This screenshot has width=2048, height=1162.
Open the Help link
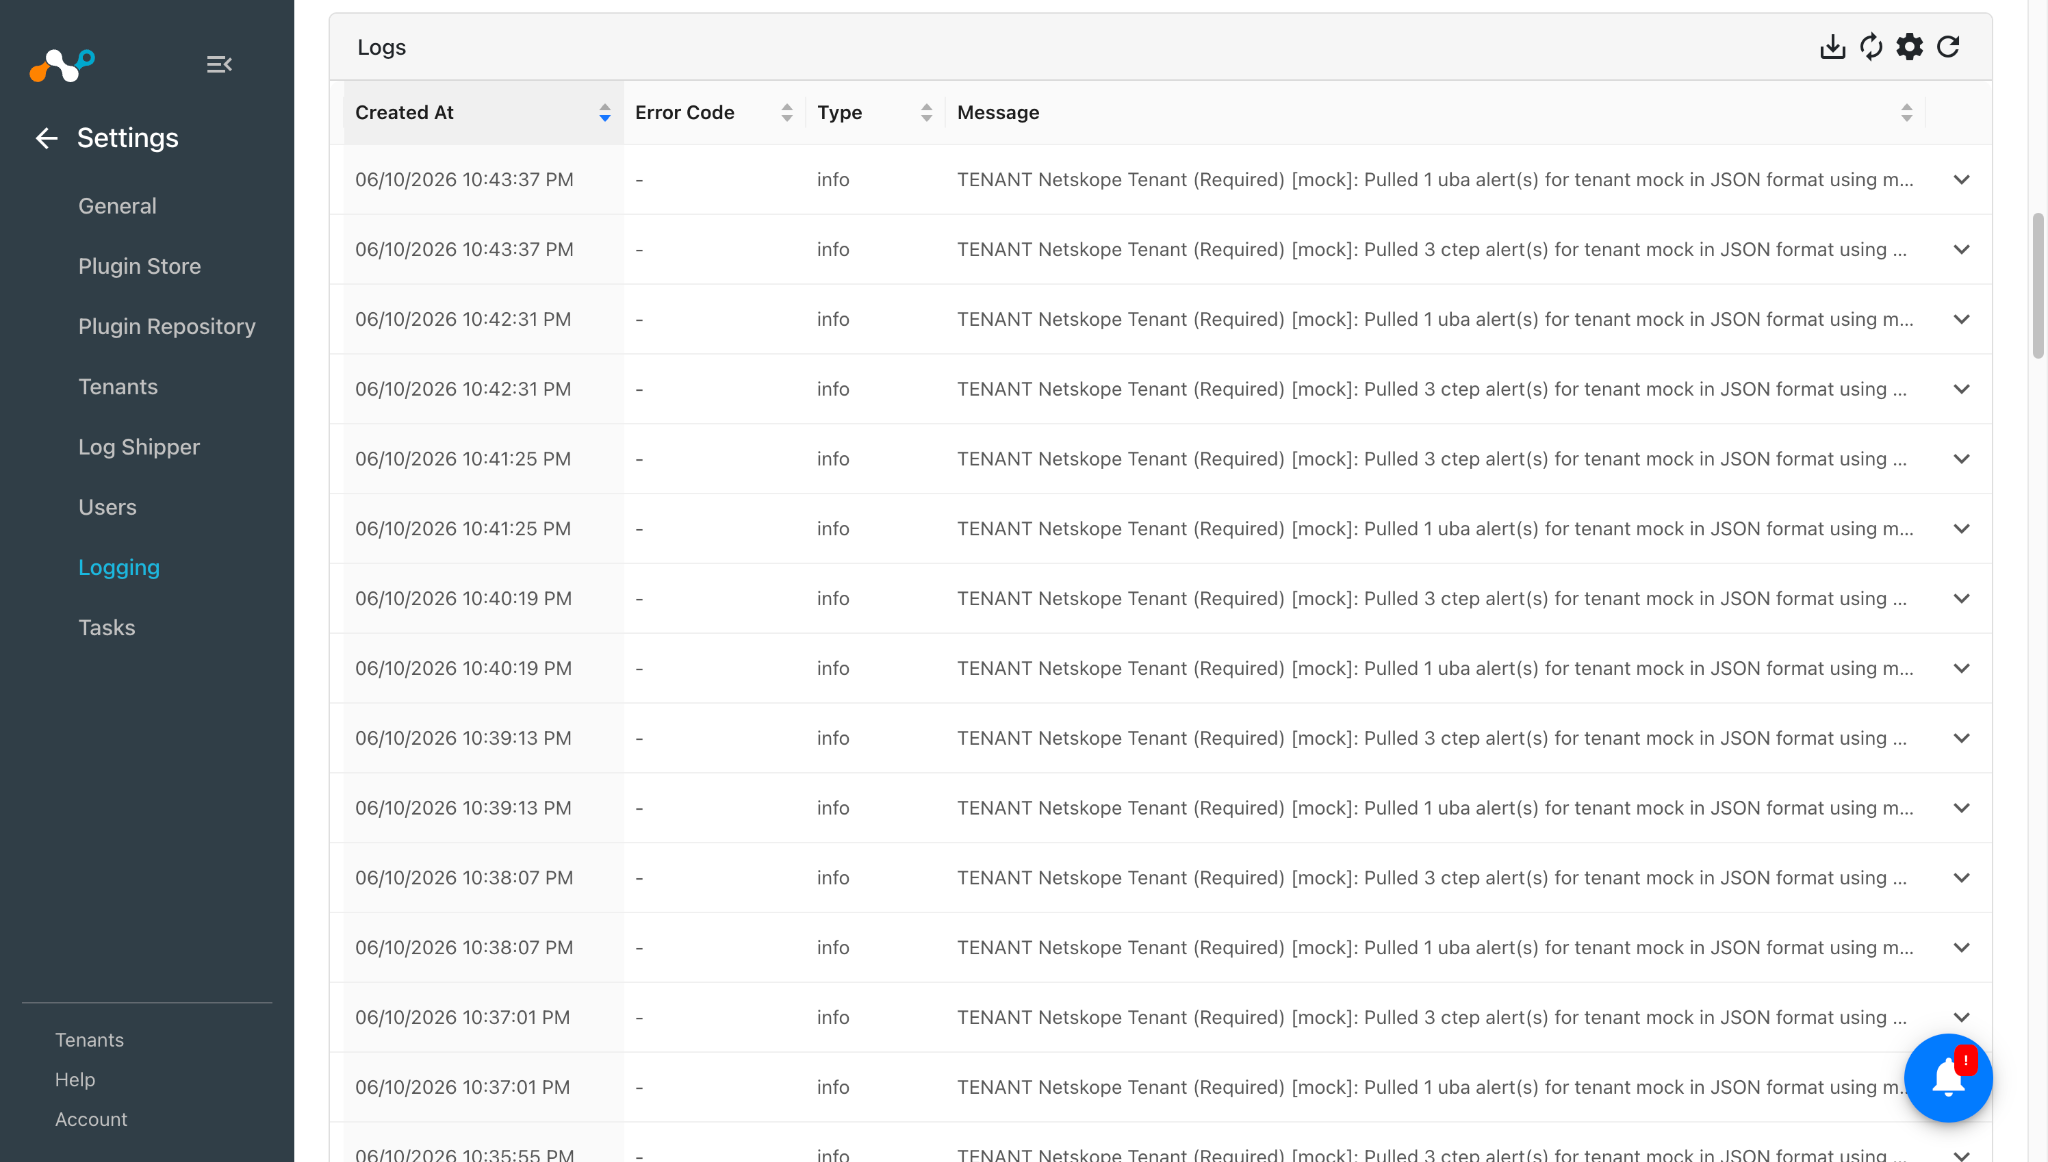click(x=75, y=1080)
